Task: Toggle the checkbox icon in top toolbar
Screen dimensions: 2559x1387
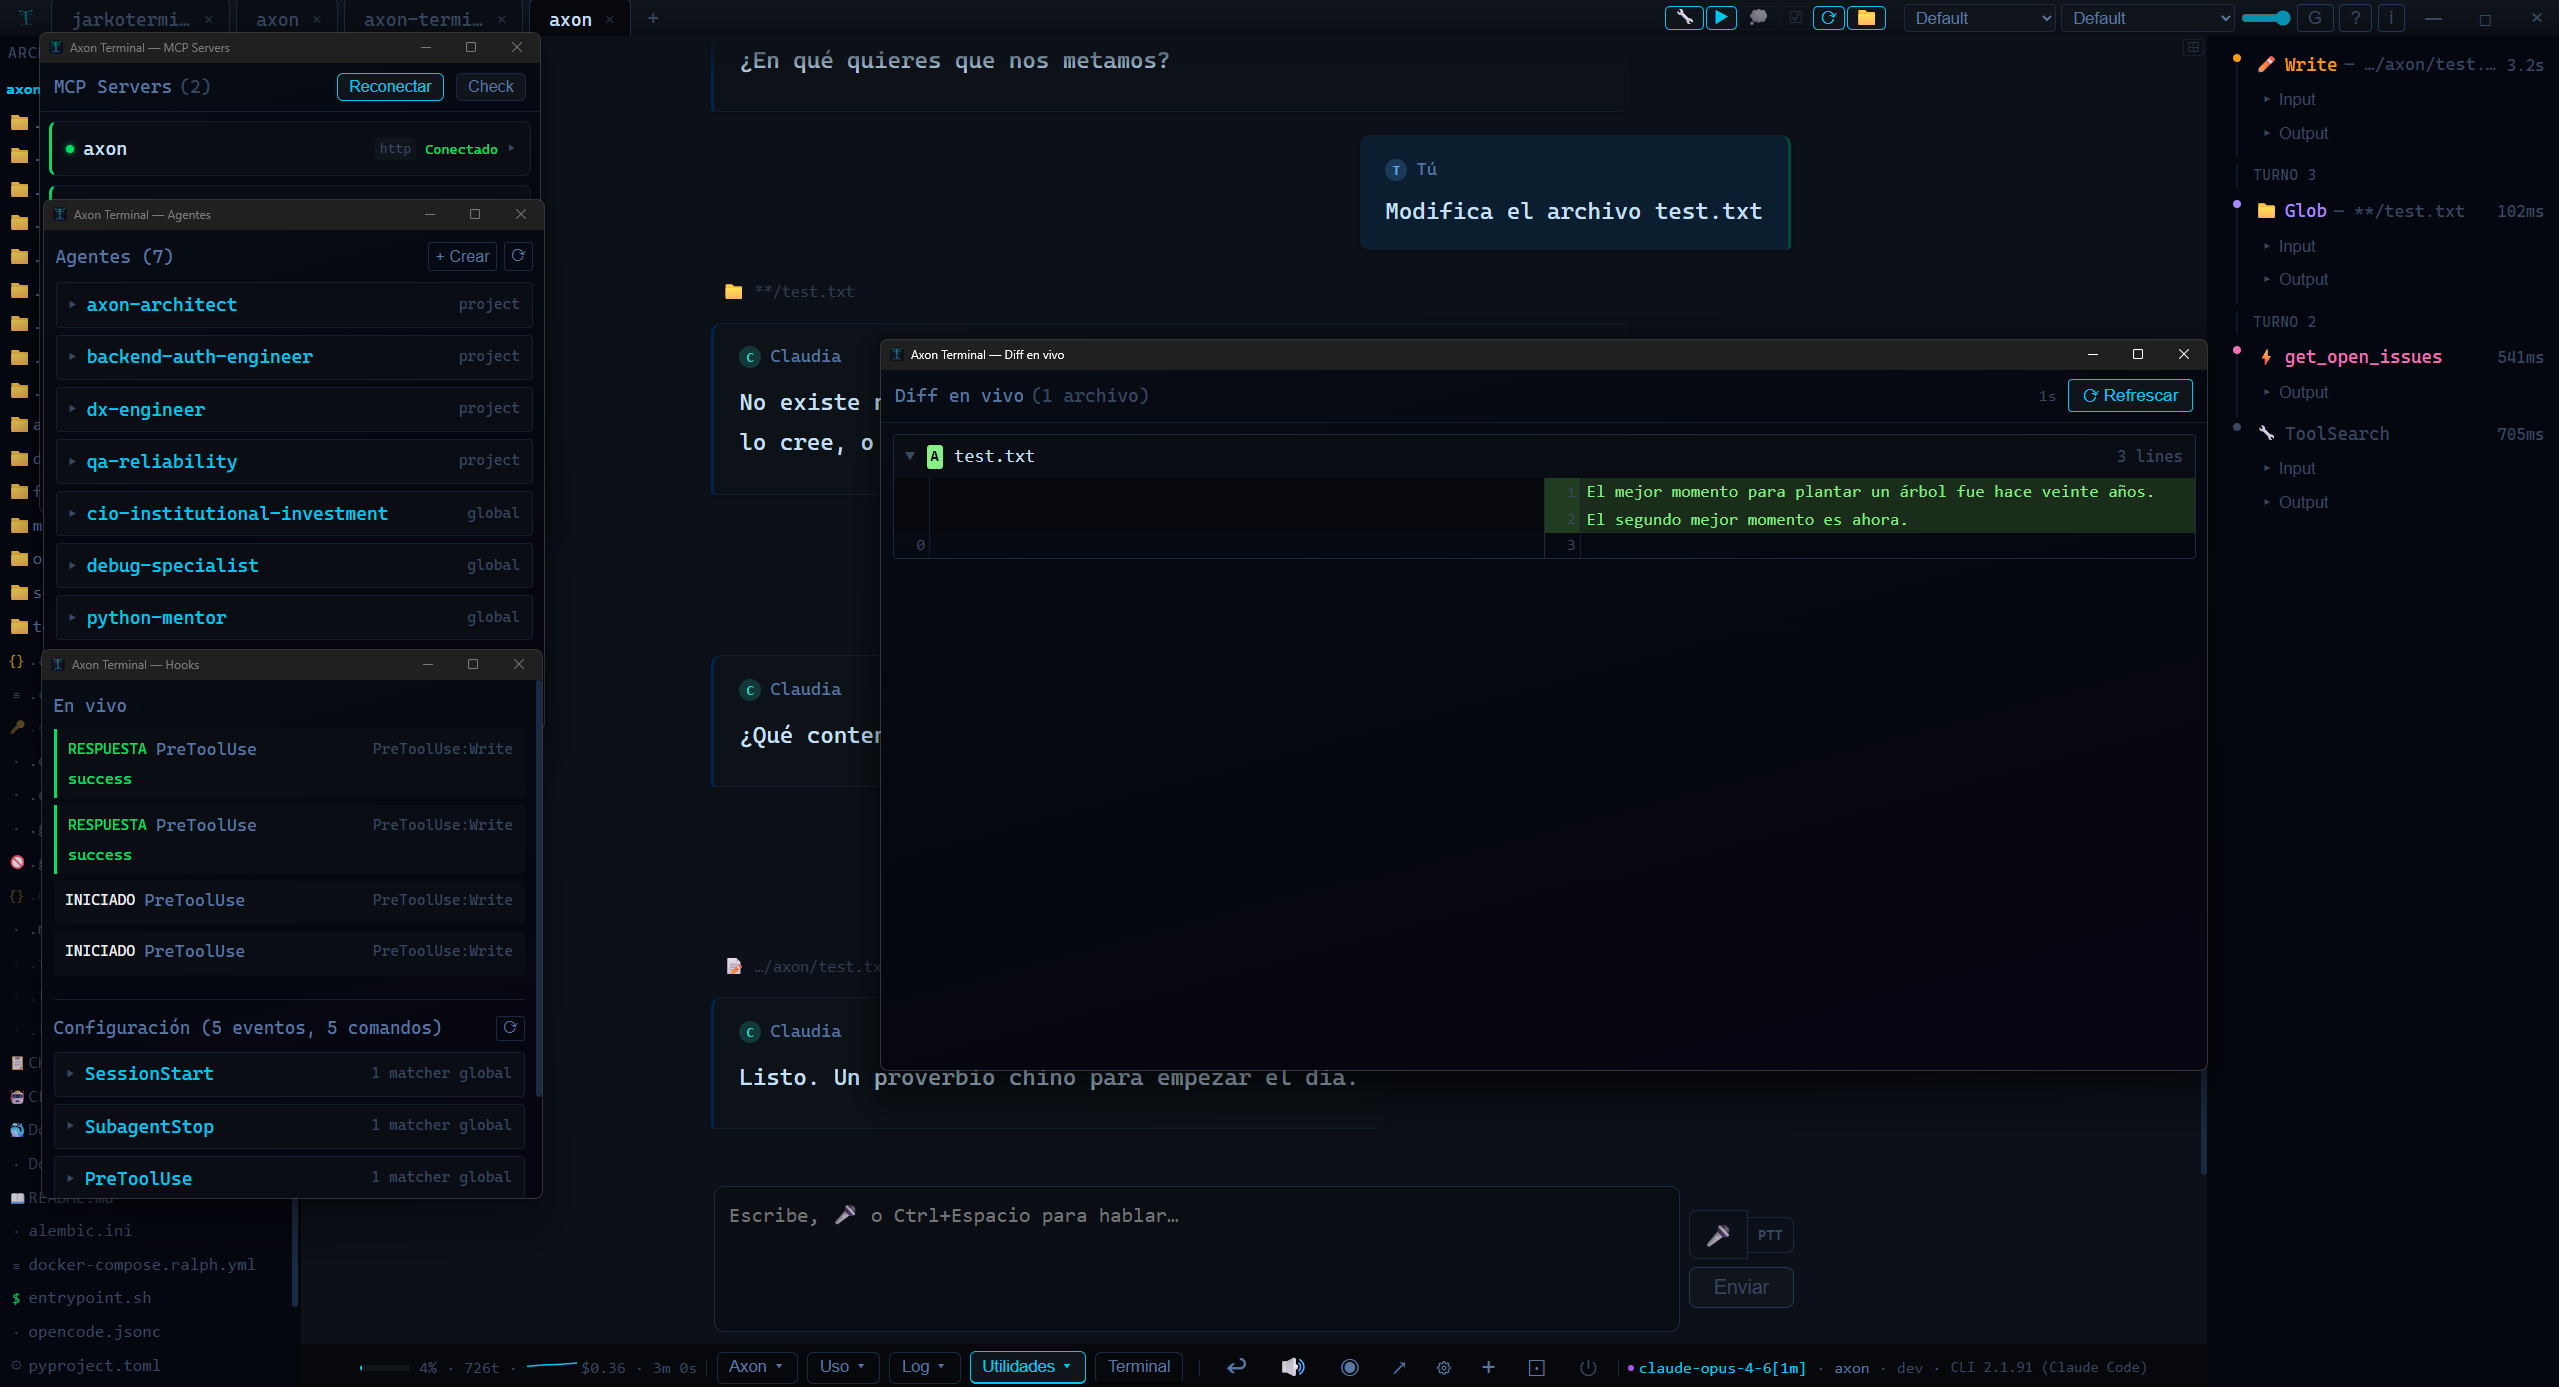Action: [x=1796, y=18]
